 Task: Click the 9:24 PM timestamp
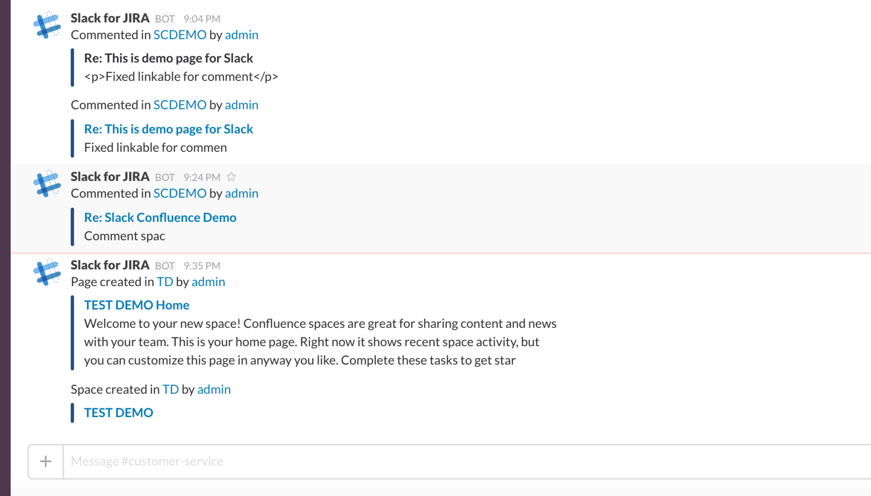point(202,177)
